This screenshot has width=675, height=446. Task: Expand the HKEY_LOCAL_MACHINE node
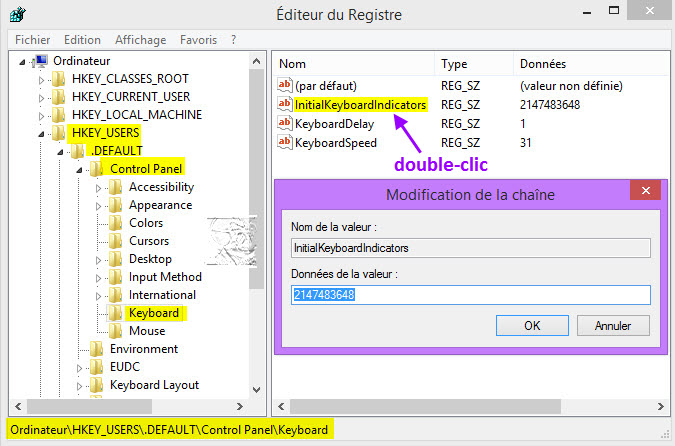(x=41, y=116)
